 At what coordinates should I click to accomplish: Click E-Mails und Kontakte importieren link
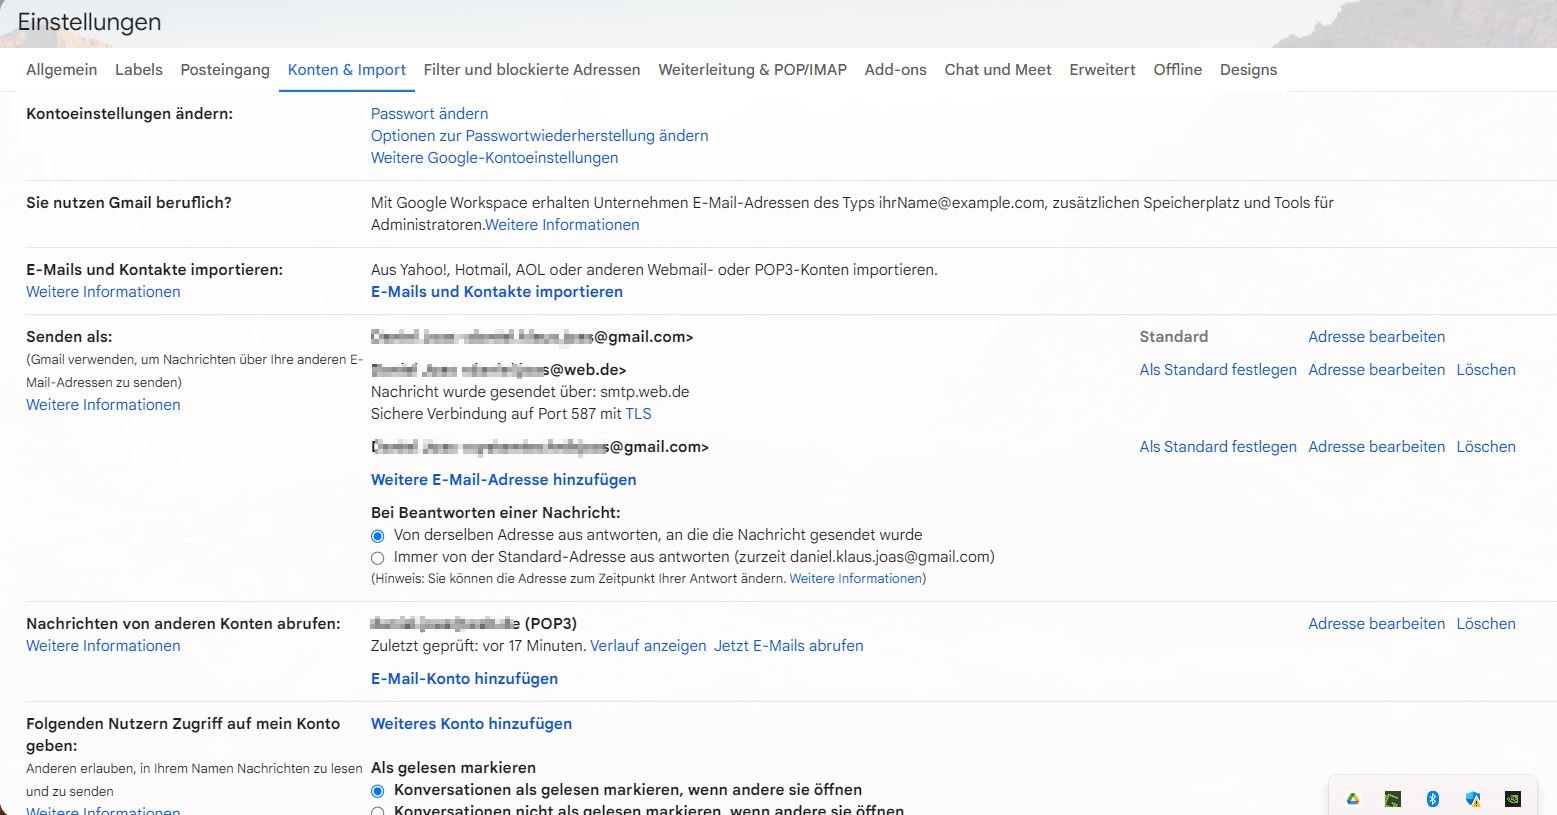(x=496, y=292)
